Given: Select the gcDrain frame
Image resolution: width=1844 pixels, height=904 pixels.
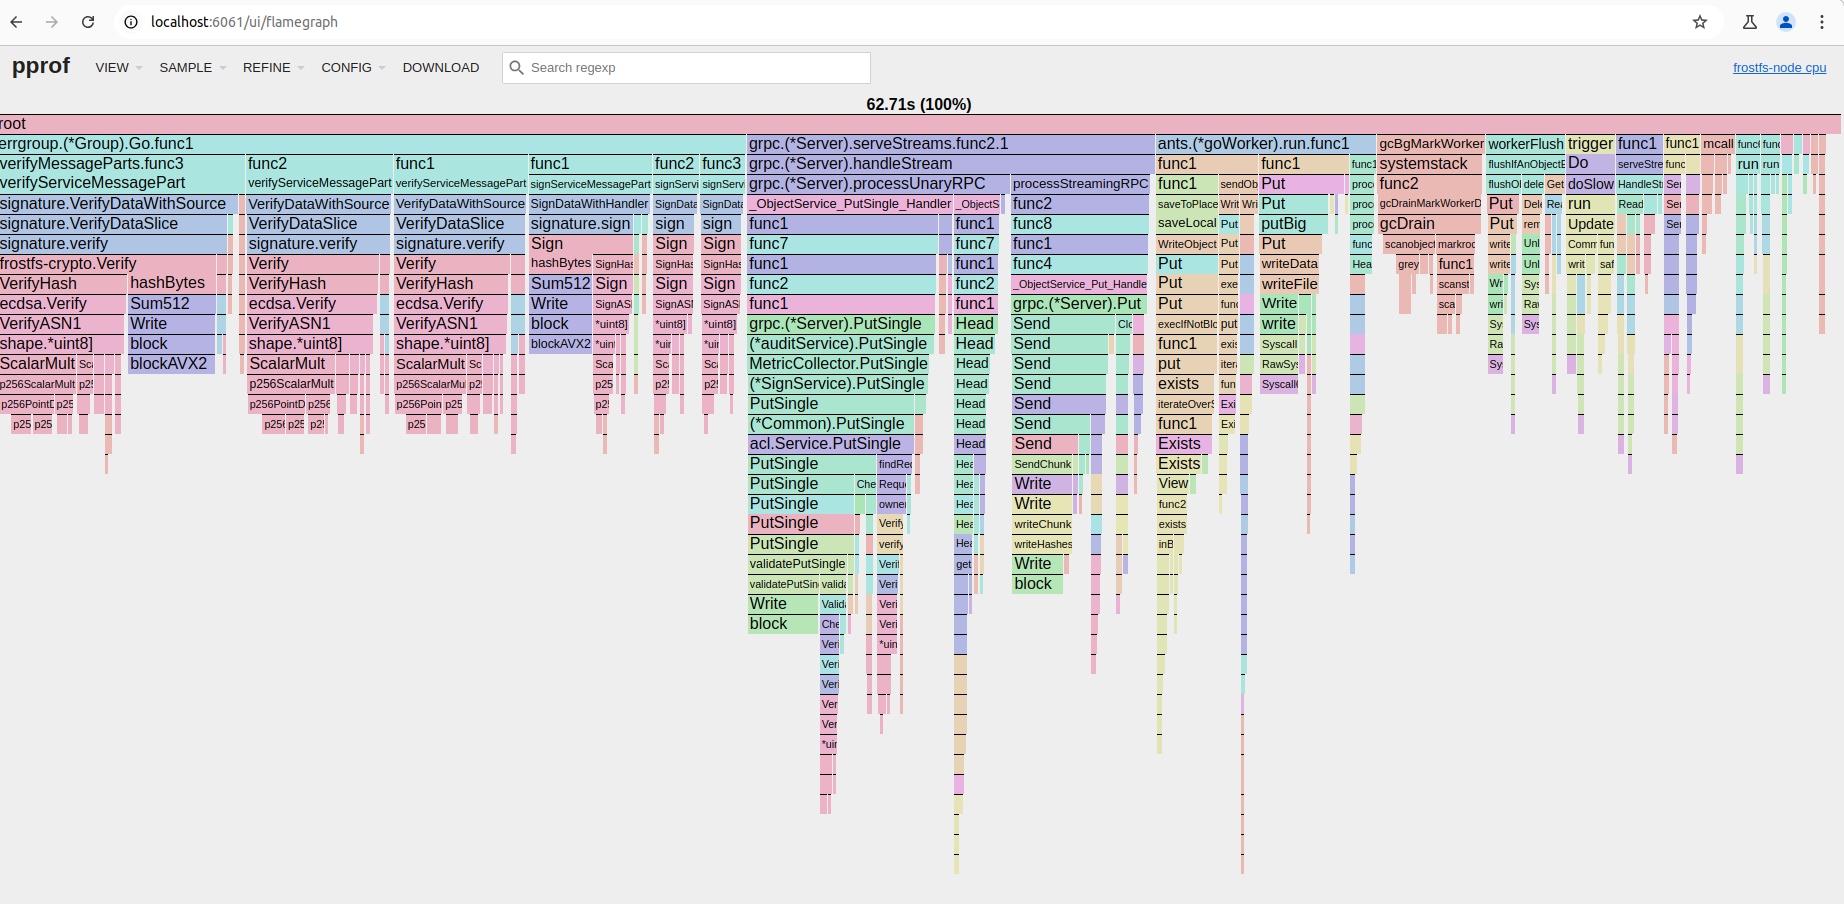Looking at the screenshot, I should click(1430, 224).
